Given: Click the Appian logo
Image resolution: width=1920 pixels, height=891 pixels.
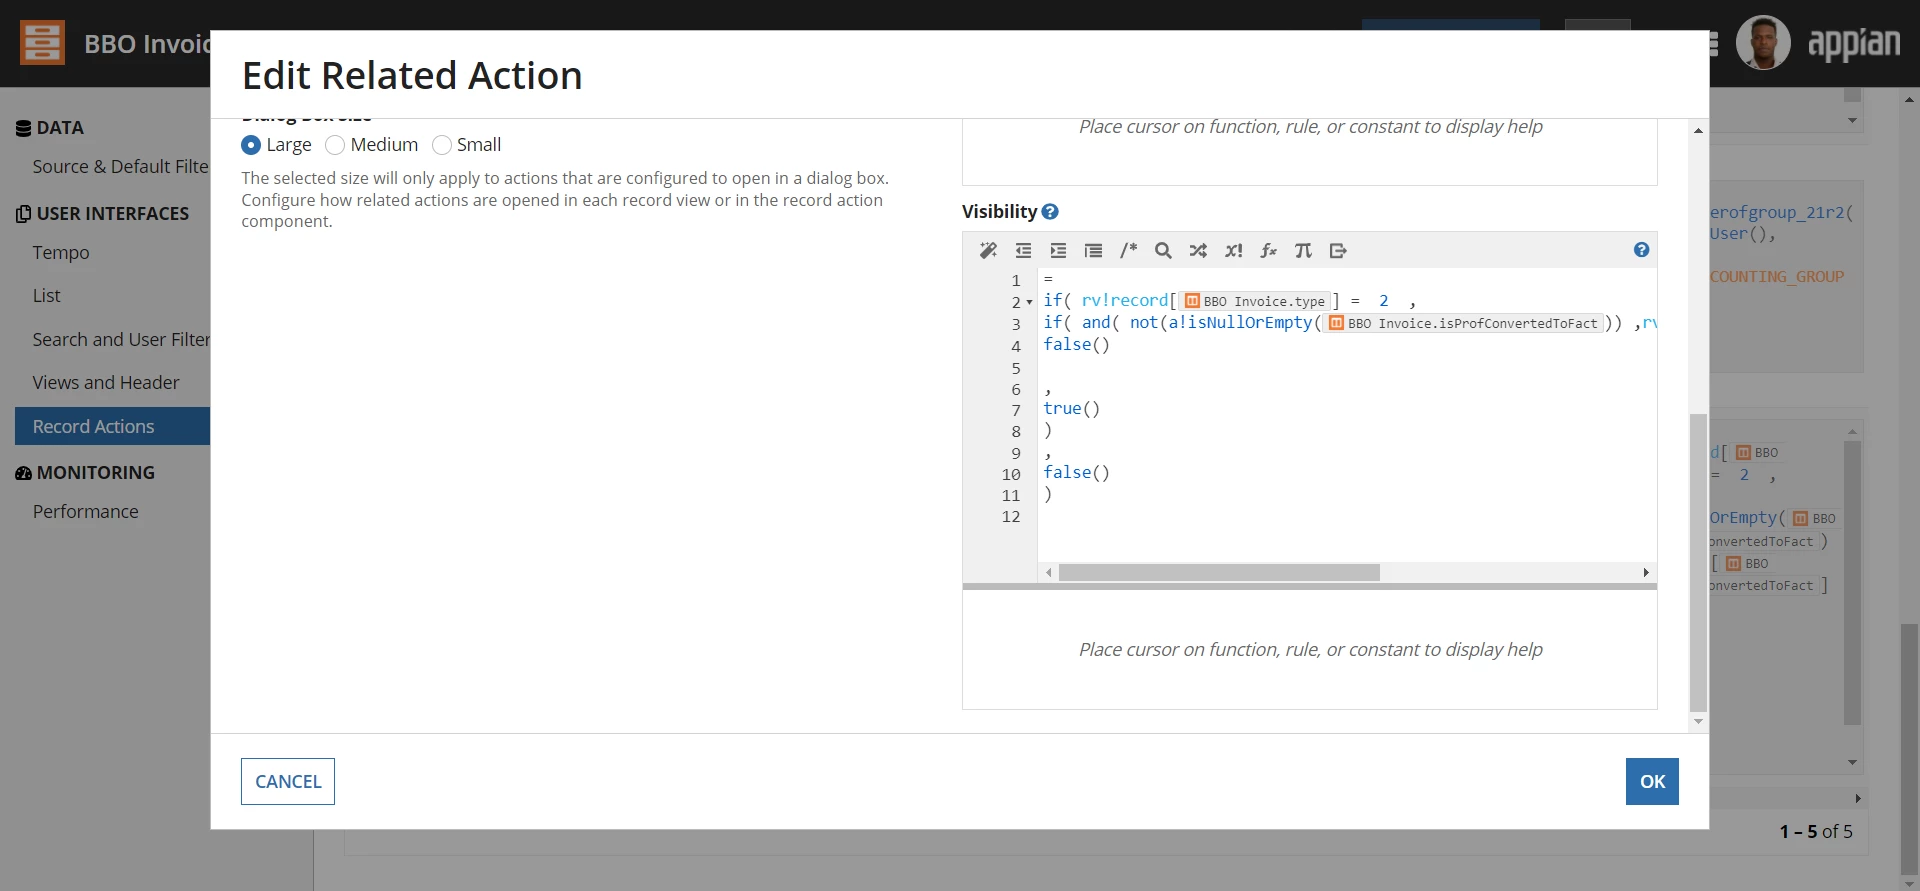Looking at the screenshot, I should [x=1854, y=43].
